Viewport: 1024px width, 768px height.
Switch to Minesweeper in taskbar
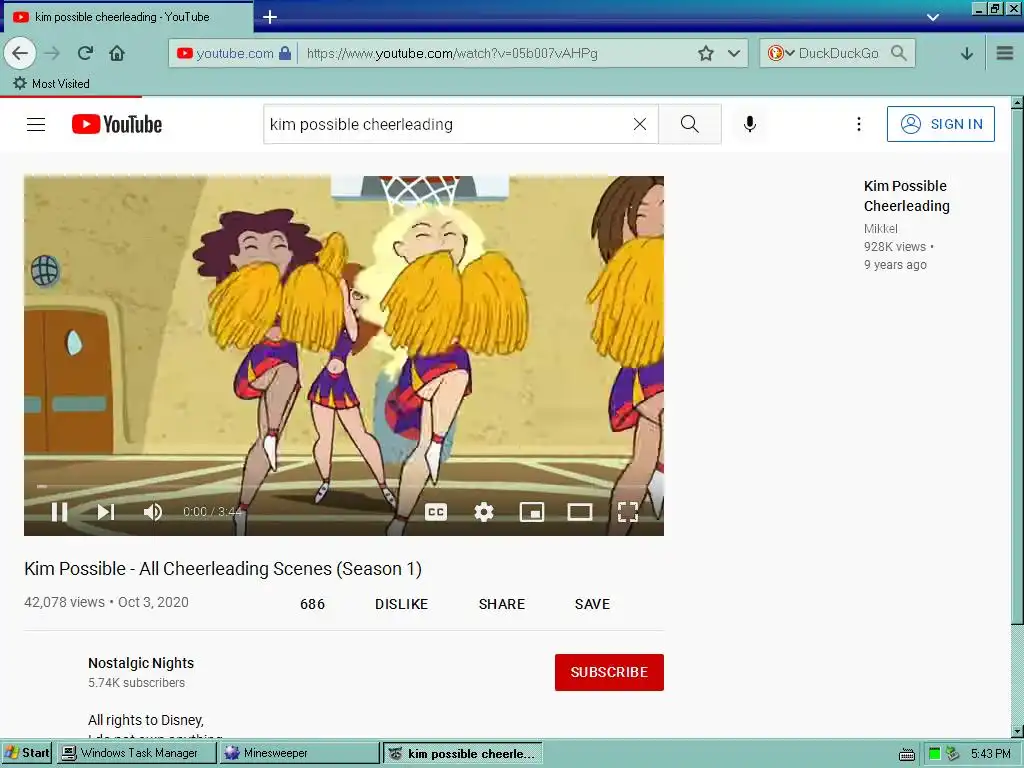[x=299, y=753]
